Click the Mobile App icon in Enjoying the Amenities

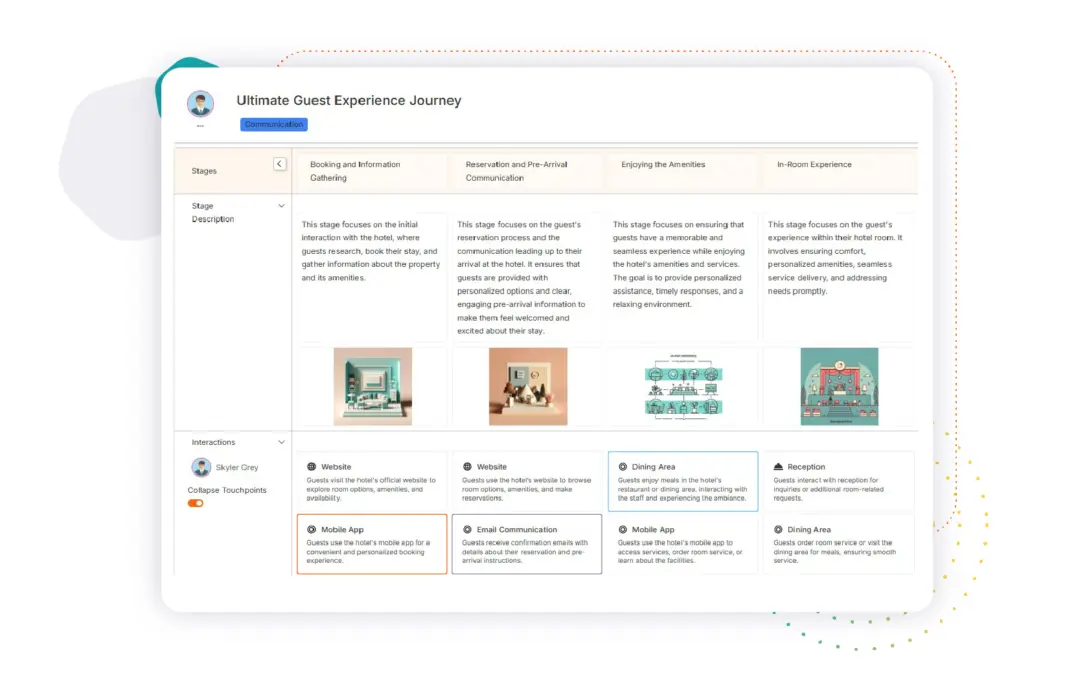click(620, 530)
